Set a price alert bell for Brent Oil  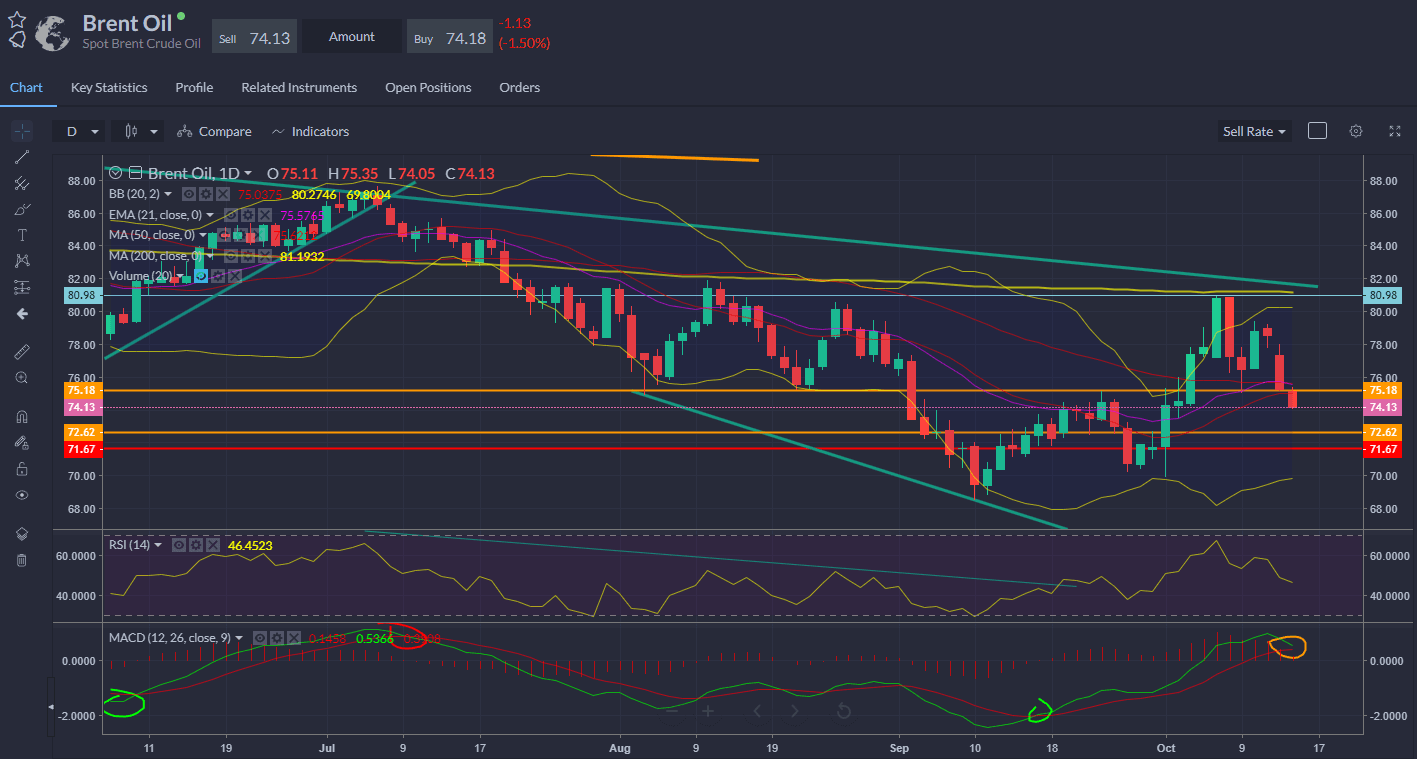point(17,40)
